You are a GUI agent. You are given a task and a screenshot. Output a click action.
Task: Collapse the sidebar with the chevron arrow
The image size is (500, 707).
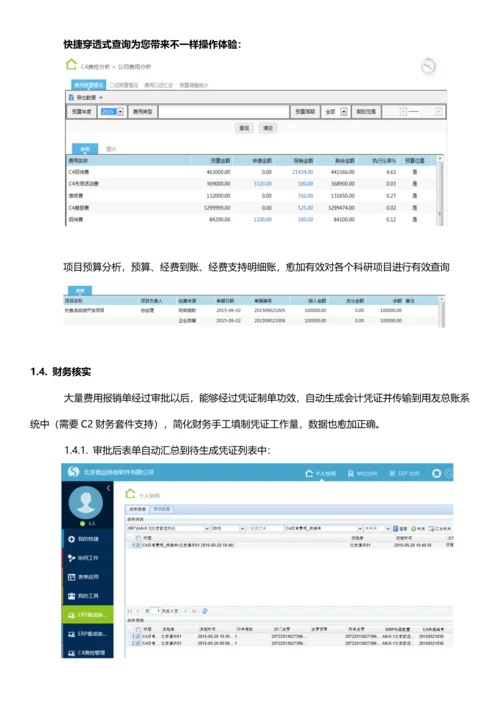tap(108, 488)
